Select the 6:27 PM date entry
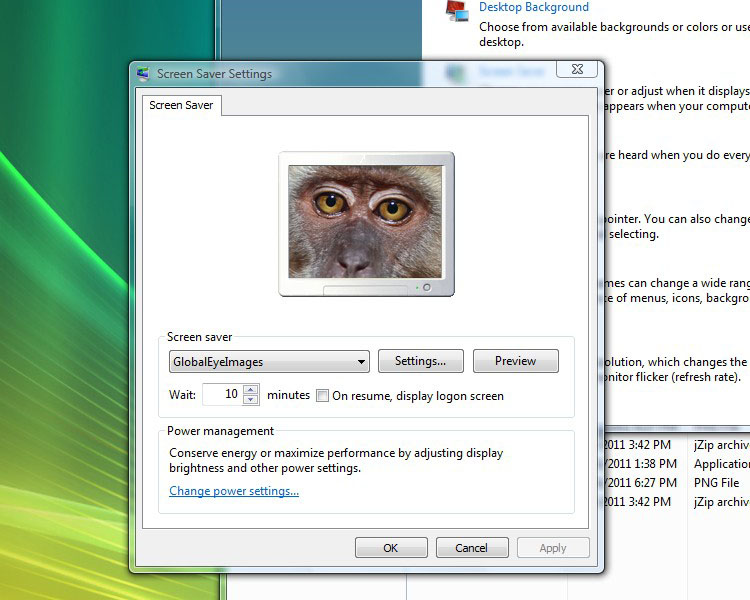750x600 pixels. (640, 483)
